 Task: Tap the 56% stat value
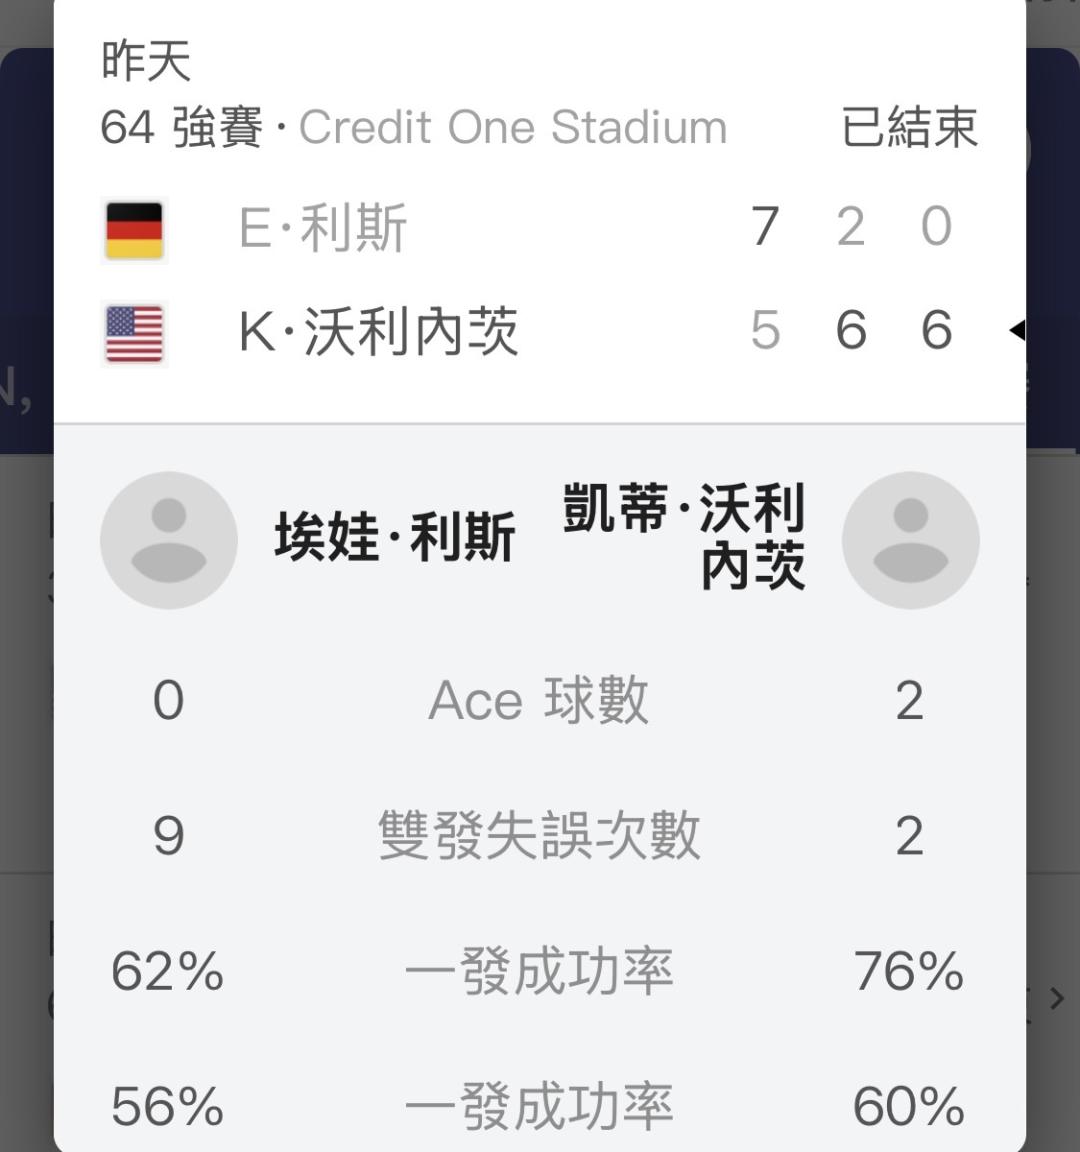point(167,1107)
